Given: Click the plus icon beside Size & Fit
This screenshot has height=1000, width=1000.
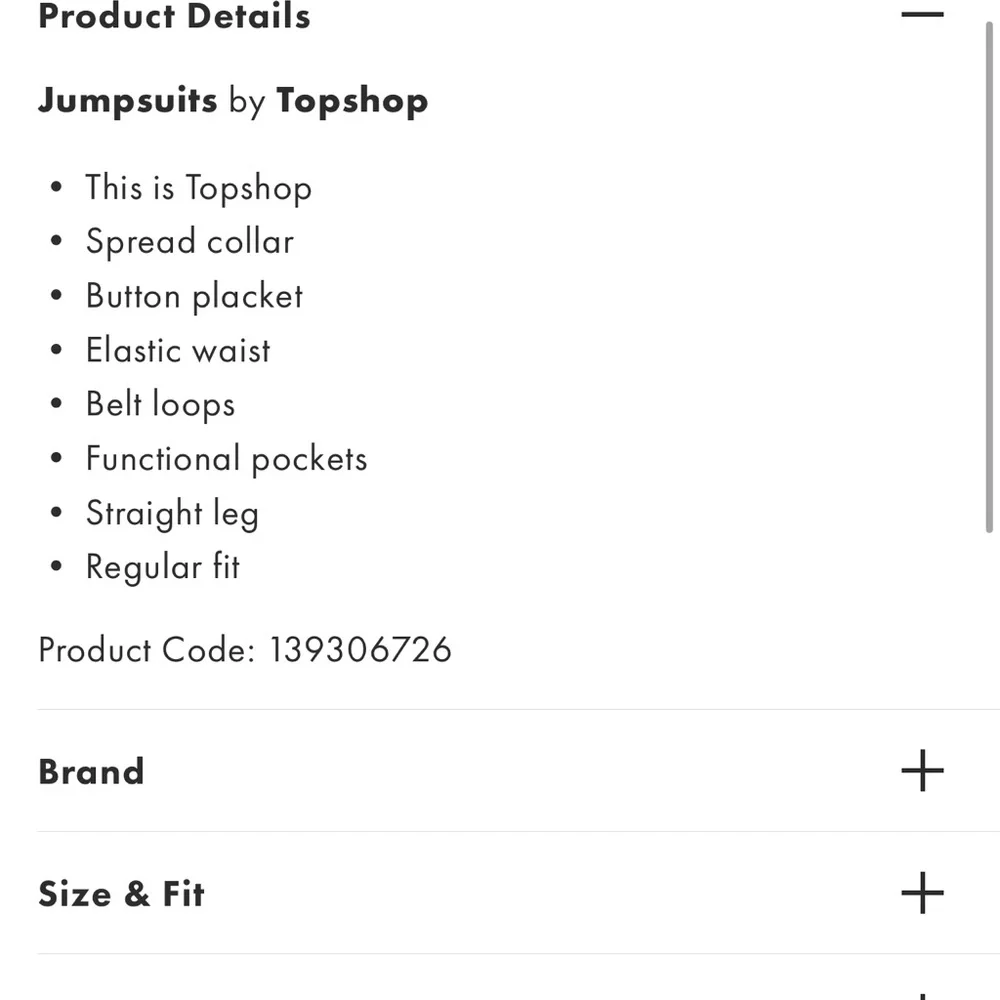Looking at the screenshot, I should tap(921, 893).
